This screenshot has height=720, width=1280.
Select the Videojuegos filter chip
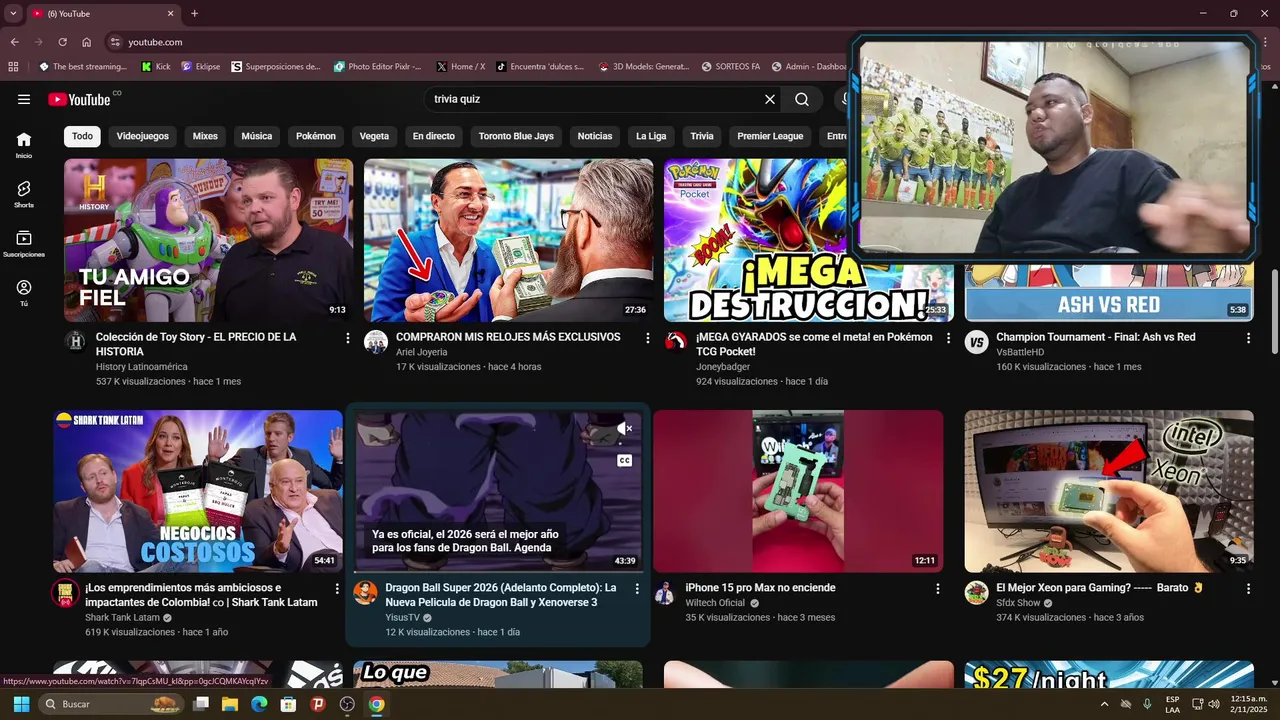point(143,136)
